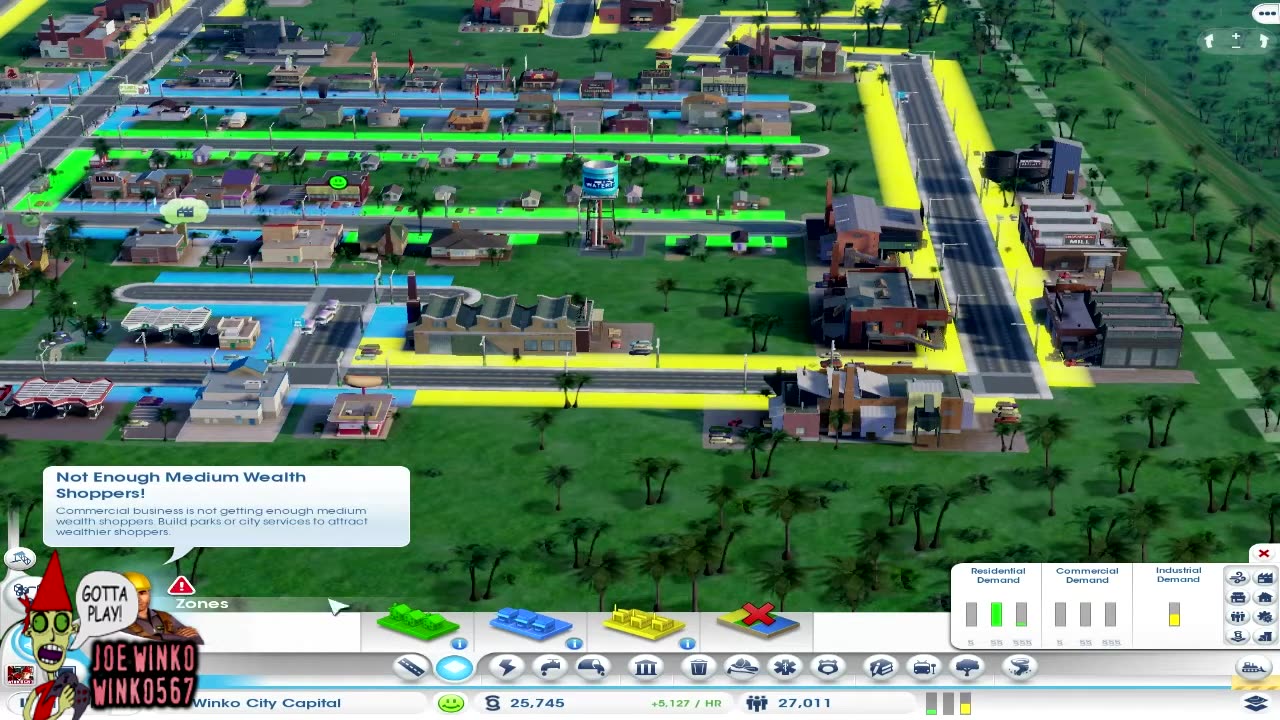Click the Commercial Demand heading
The height and width of the screenshot is (720, 1280).
point(1087,575)
